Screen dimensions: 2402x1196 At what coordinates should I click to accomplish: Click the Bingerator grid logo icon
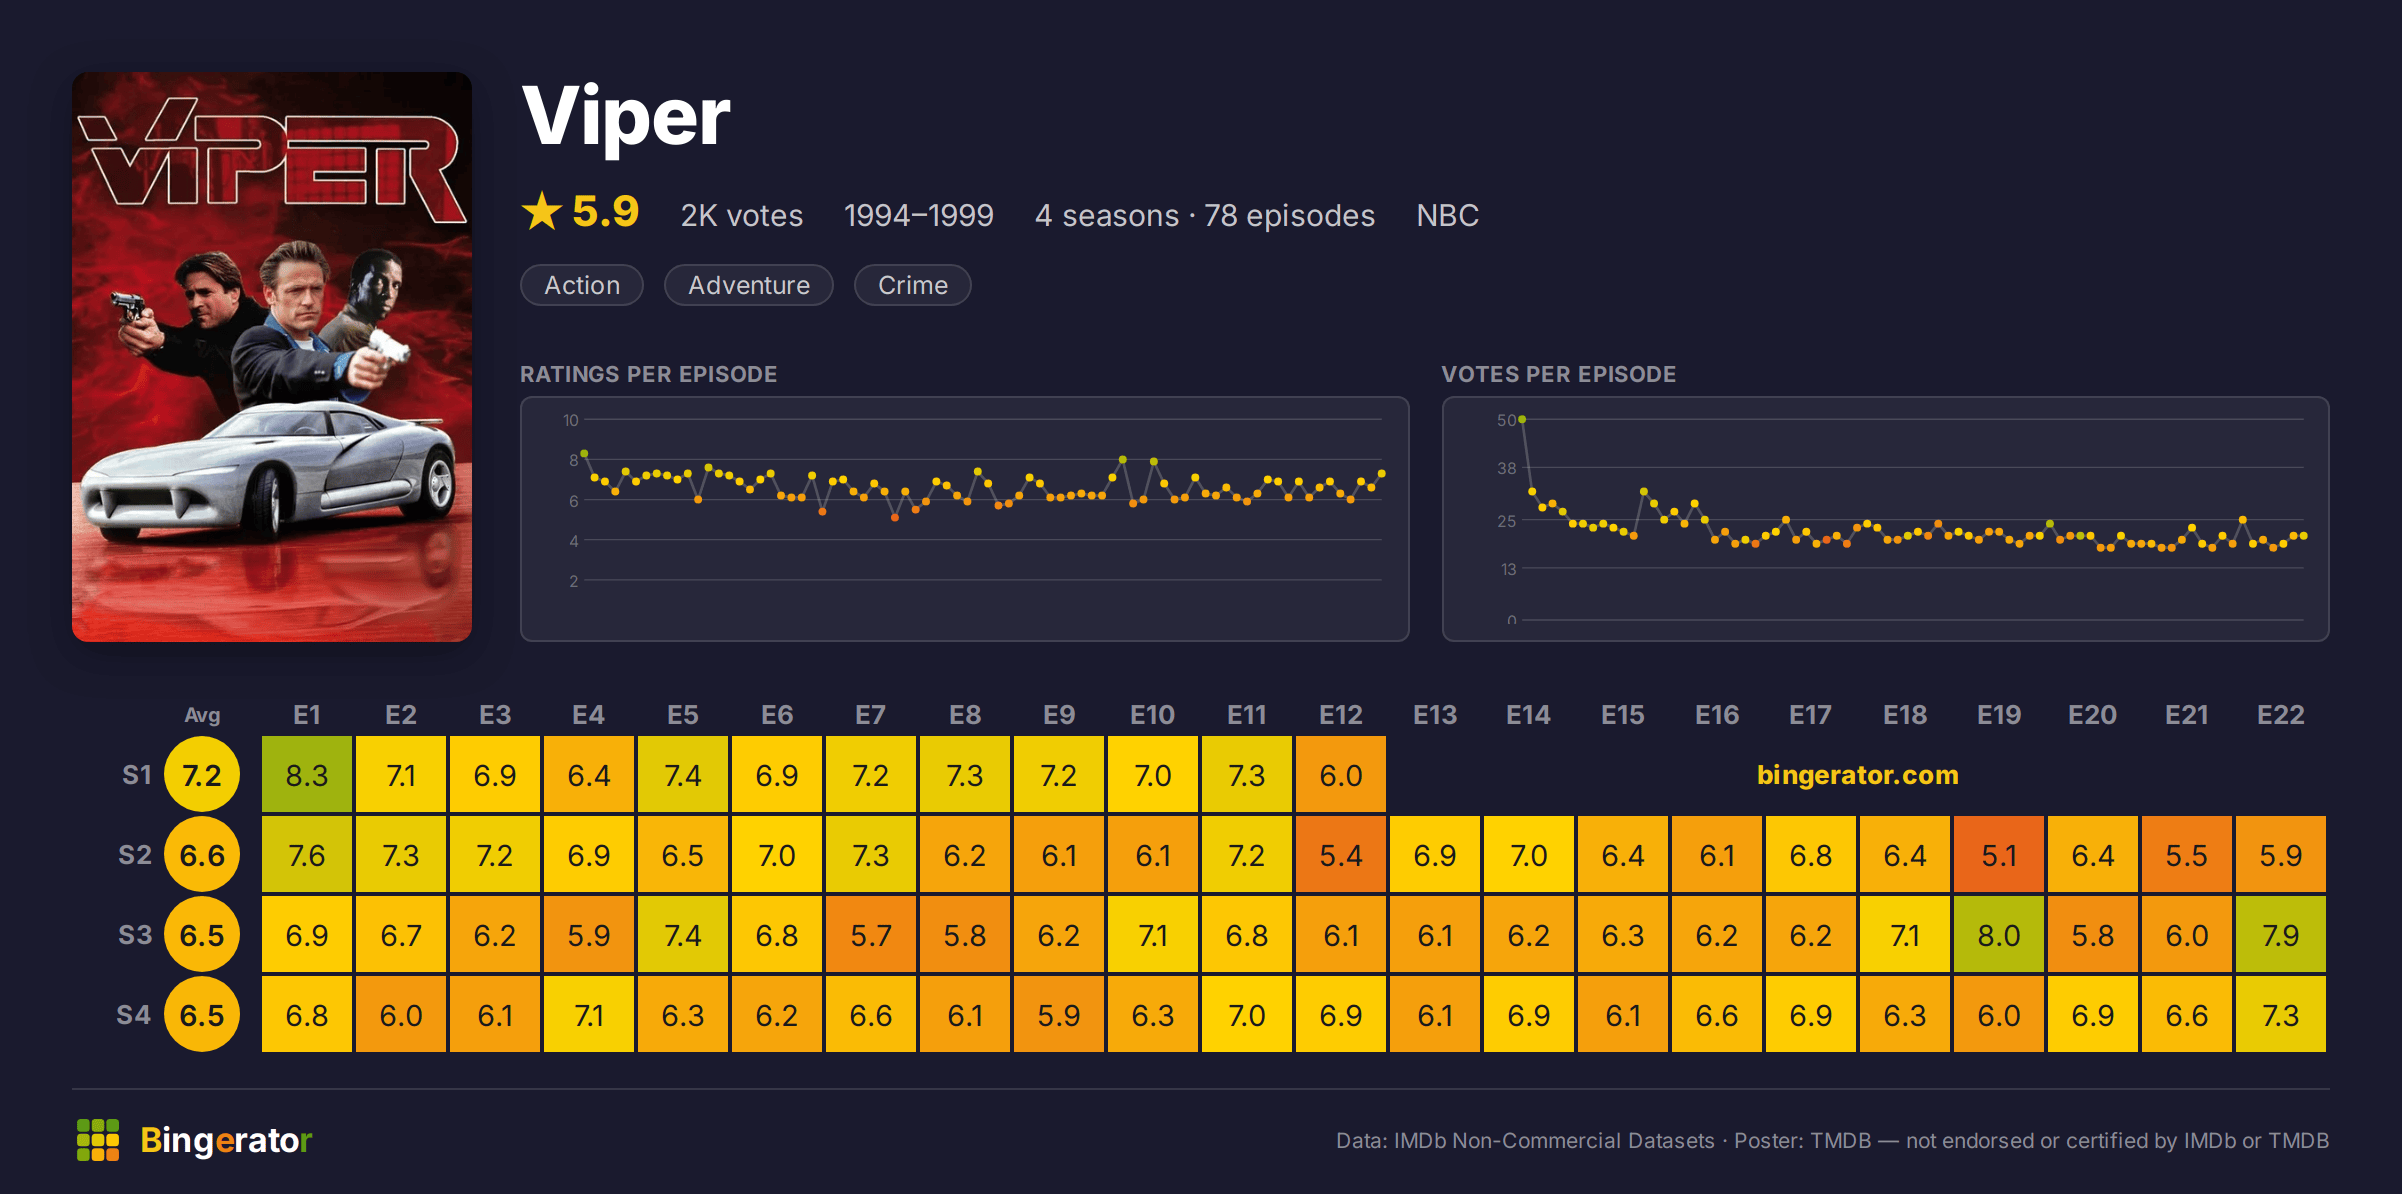click(98, 1140)
